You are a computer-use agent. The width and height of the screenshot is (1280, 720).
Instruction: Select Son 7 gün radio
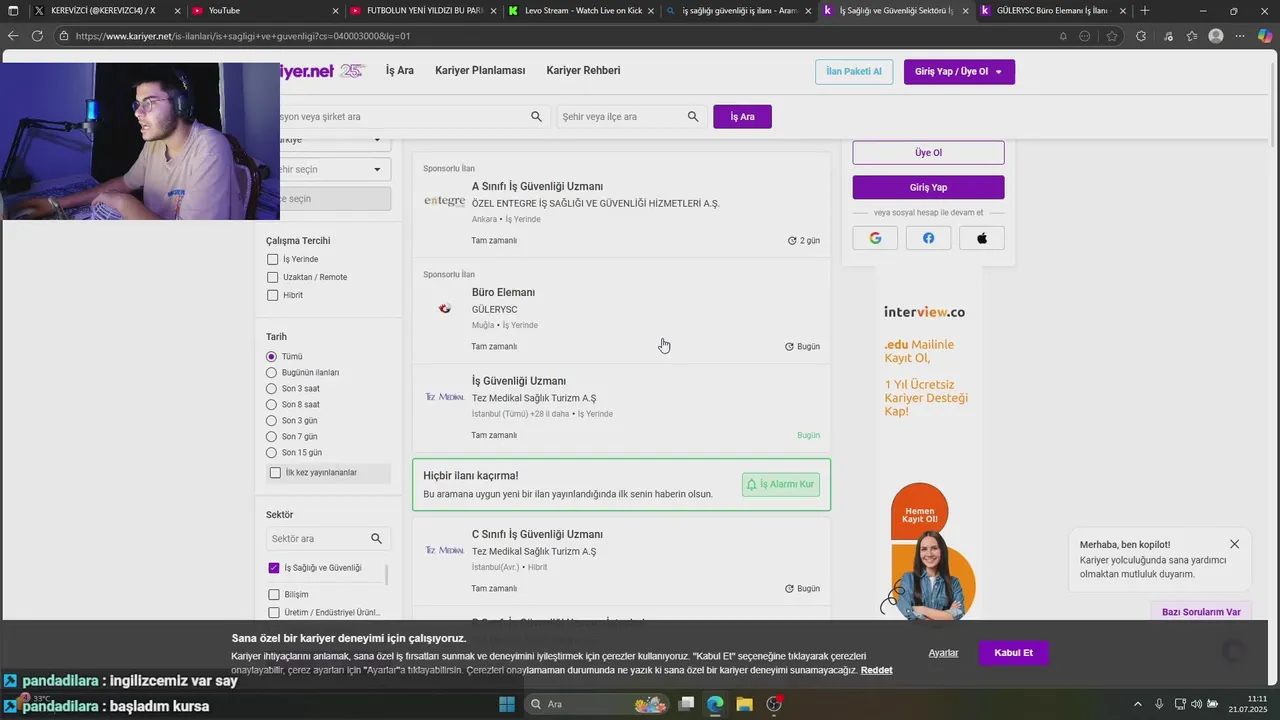[271, 437]
